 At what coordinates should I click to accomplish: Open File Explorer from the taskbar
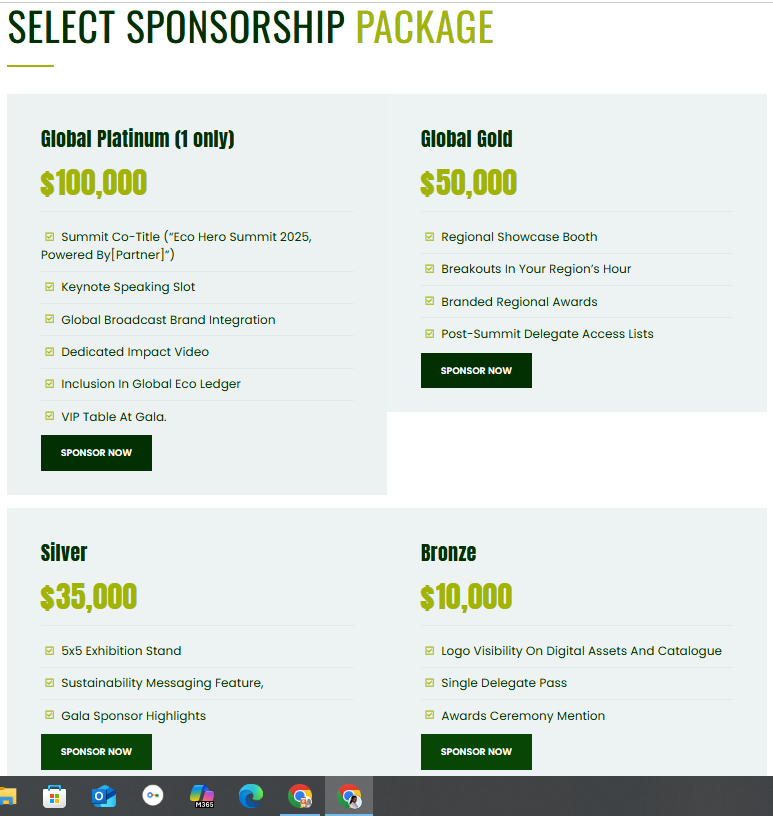[7, 796]
